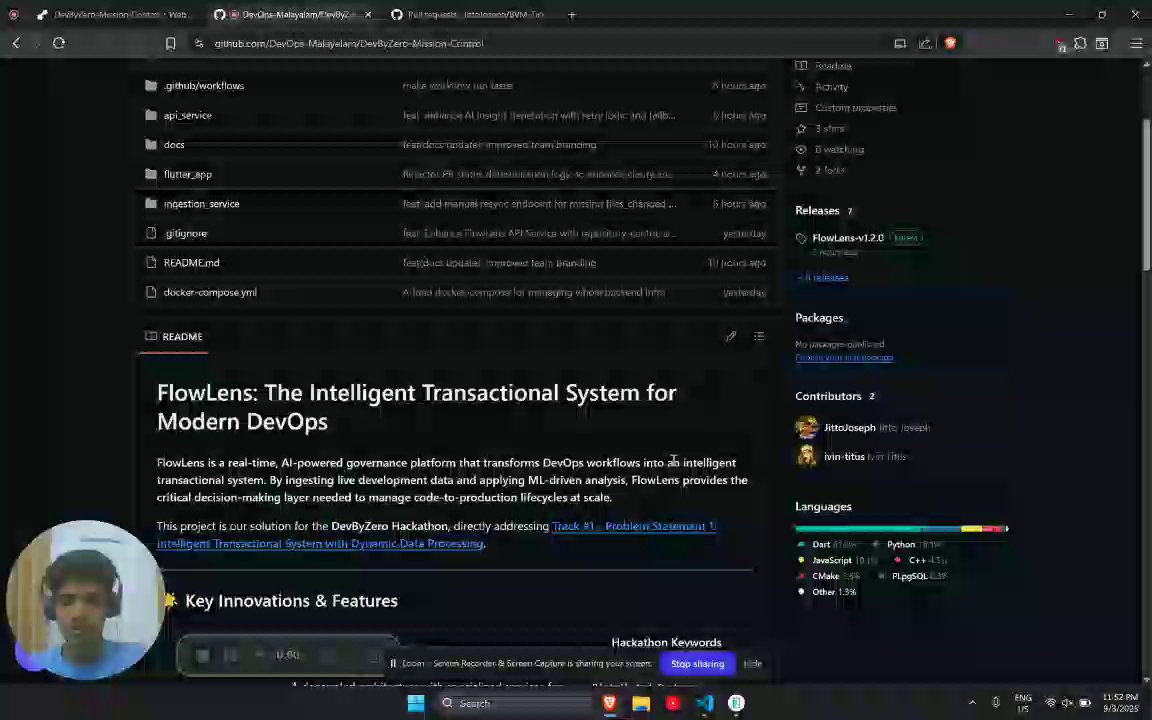Click the share icon in the address bar
This screenshot has width=1152, height=720.
[925, 43]
